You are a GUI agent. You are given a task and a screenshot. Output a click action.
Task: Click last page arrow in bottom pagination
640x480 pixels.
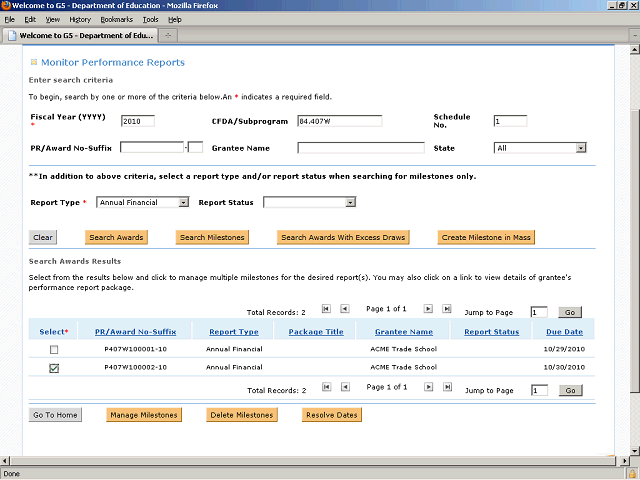tap(447, 388)
